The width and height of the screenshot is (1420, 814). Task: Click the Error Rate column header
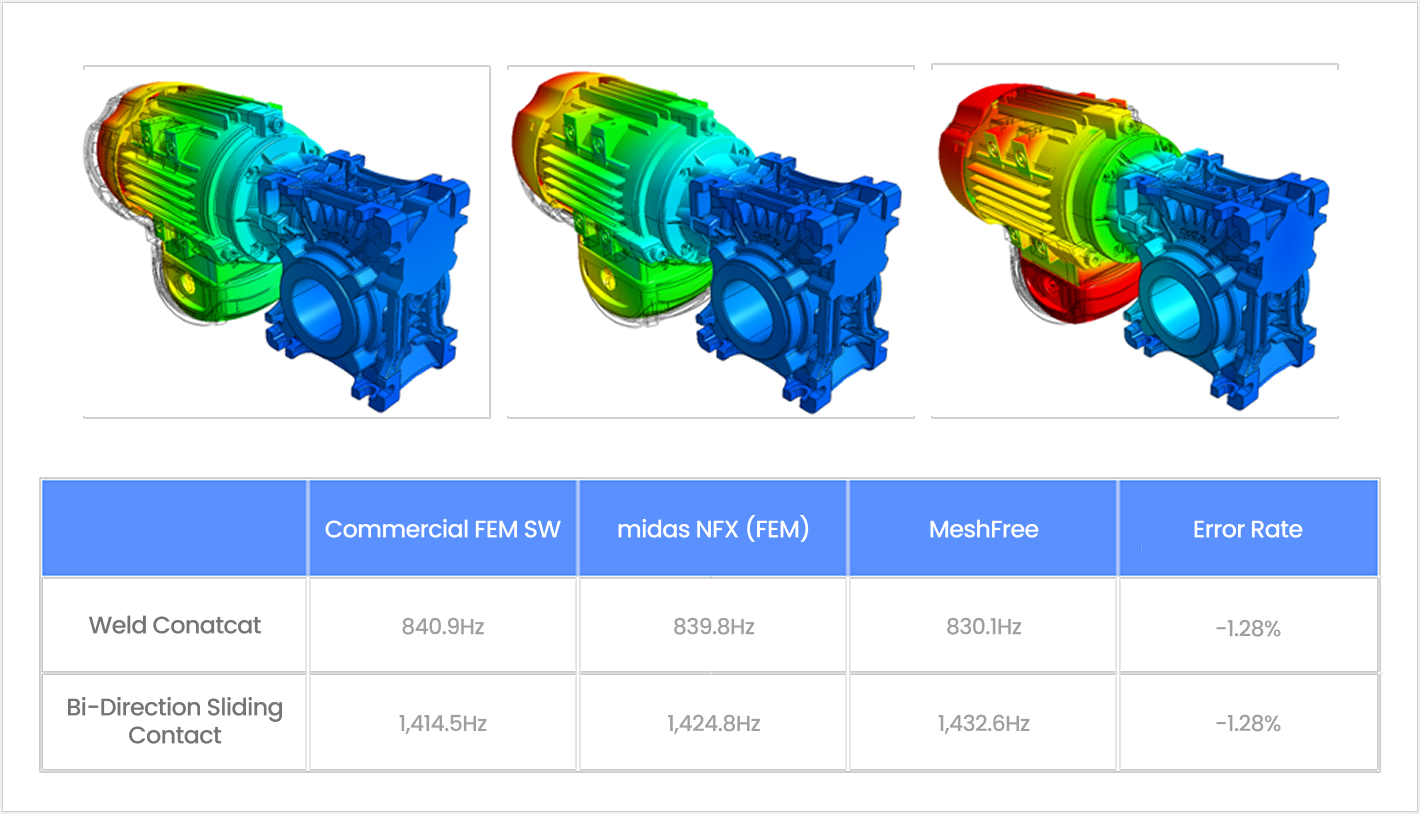[x=1248, y=529]
